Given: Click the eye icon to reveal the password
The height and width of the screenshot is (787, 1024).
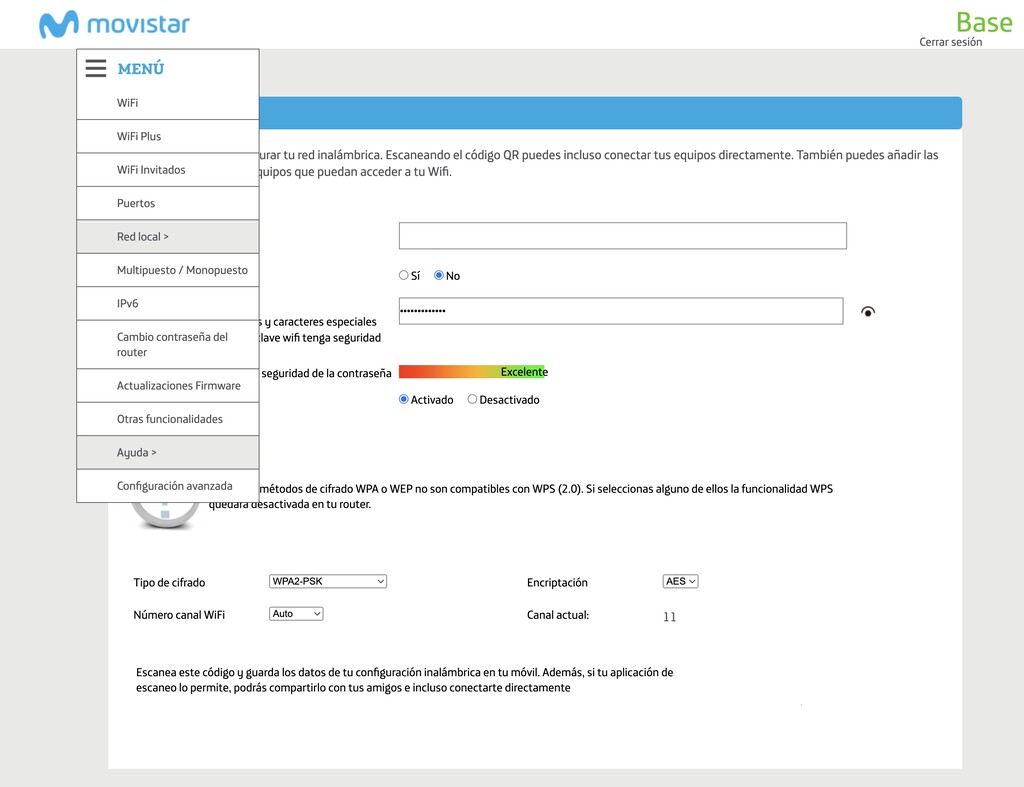Looking at the screenshot, I should [868, 311].
